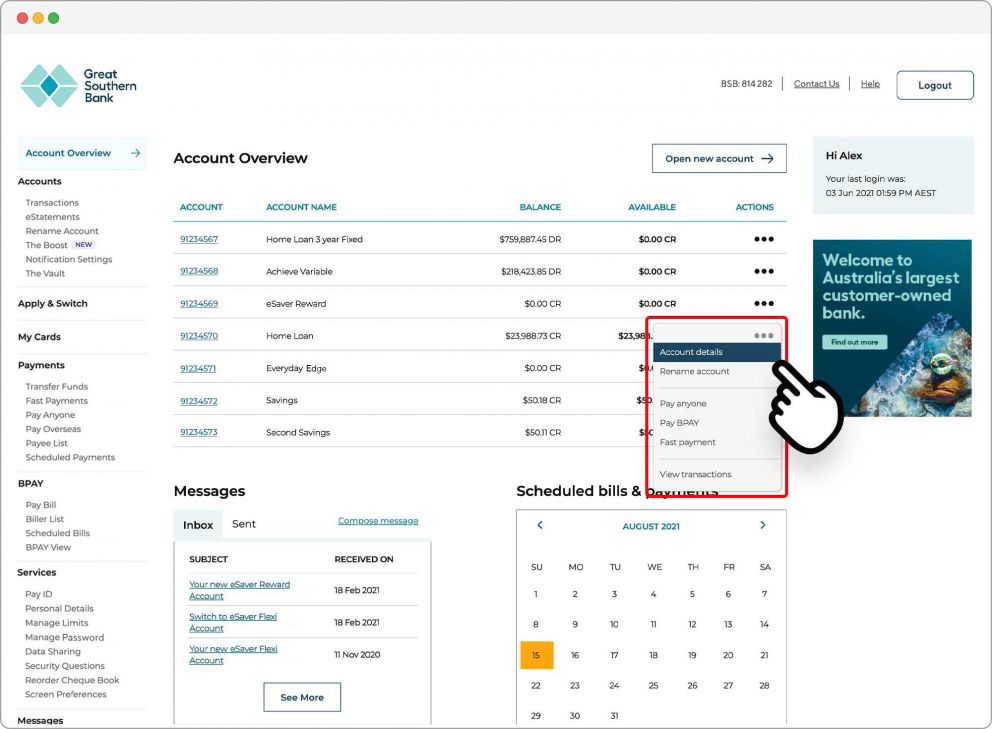Choose Account details in actions menu

click(717, 352)
